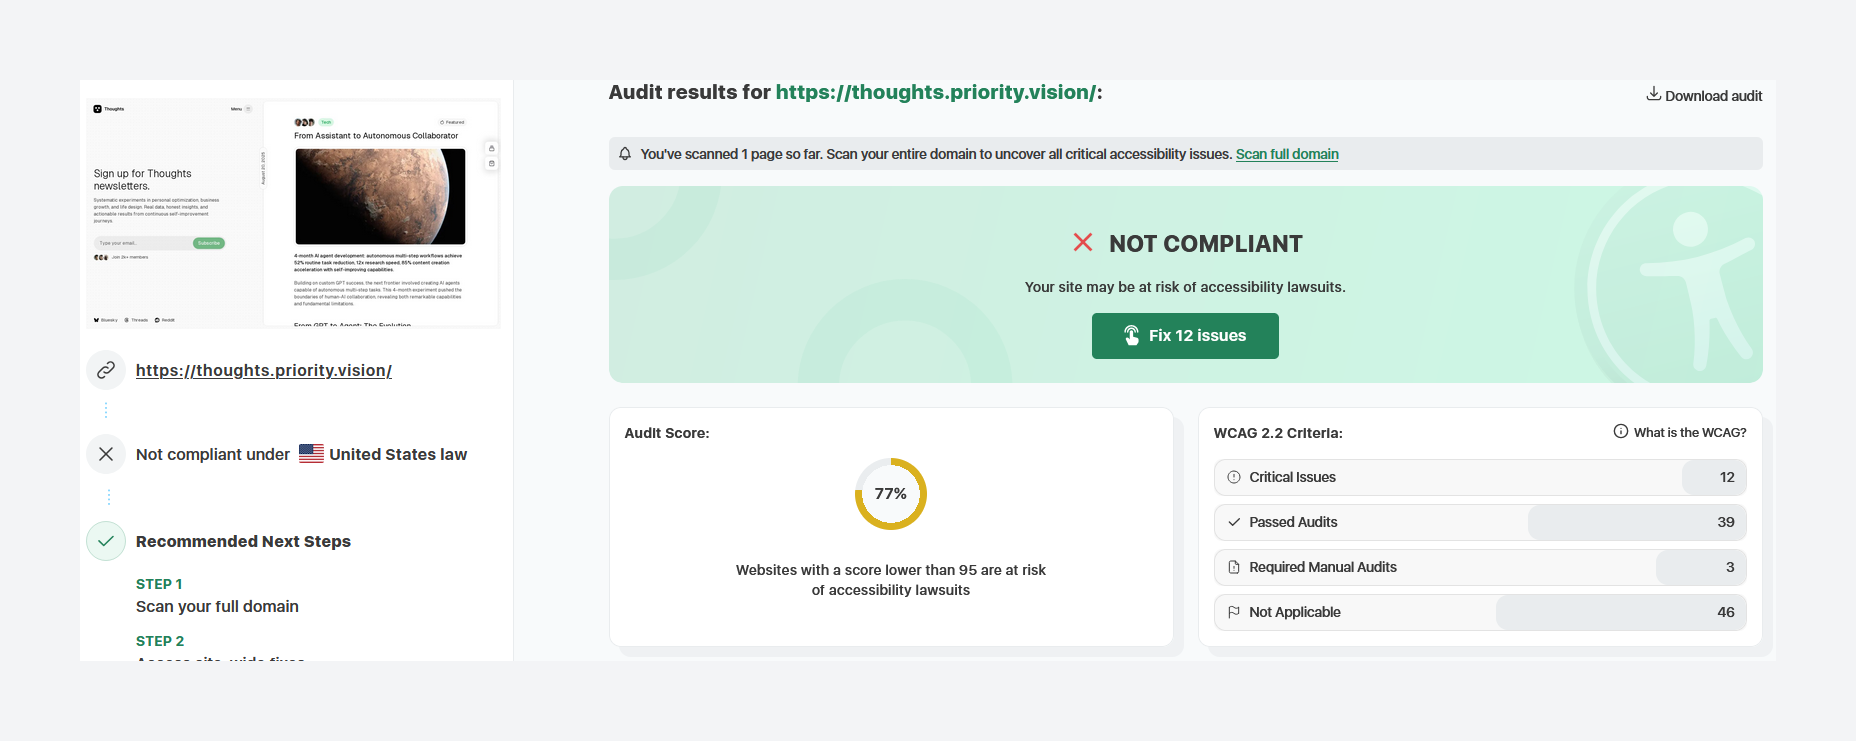Image resolution: width=1856 pixels, height=741 pixels.
Task: Click the X circle beside Not compliant
Action: pos(106,454)
